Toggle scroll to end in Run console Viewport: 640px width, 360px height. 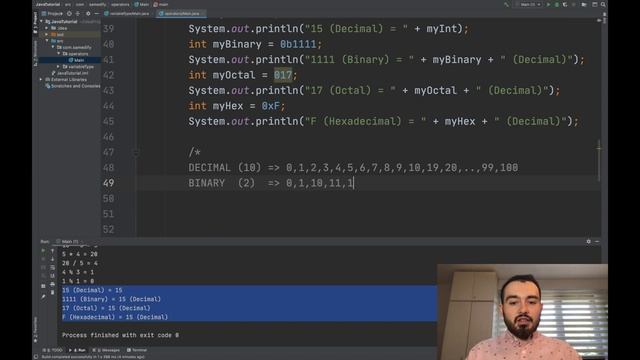(x=52, y=276)
